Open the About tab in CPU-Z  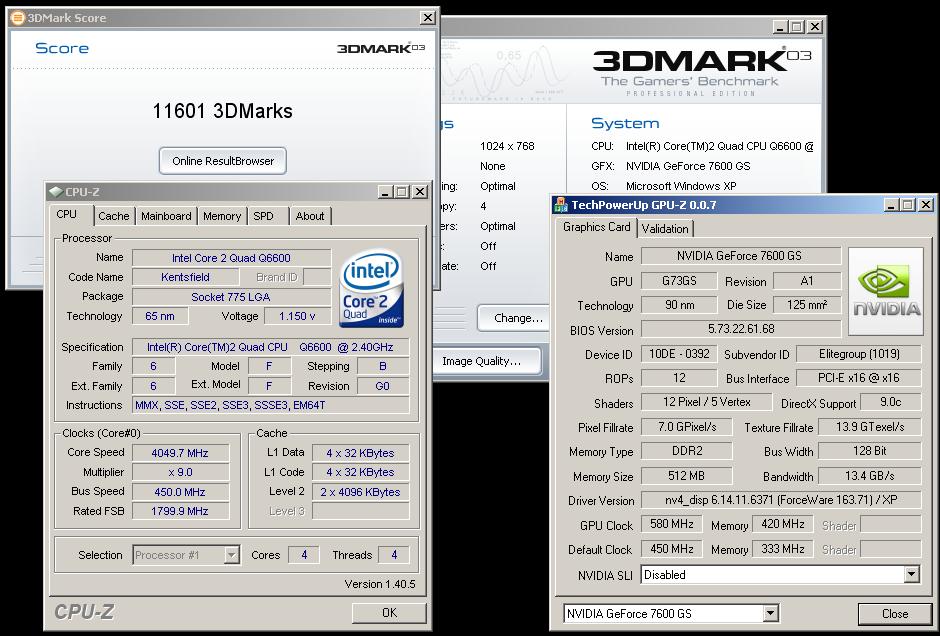click(309, 216)
